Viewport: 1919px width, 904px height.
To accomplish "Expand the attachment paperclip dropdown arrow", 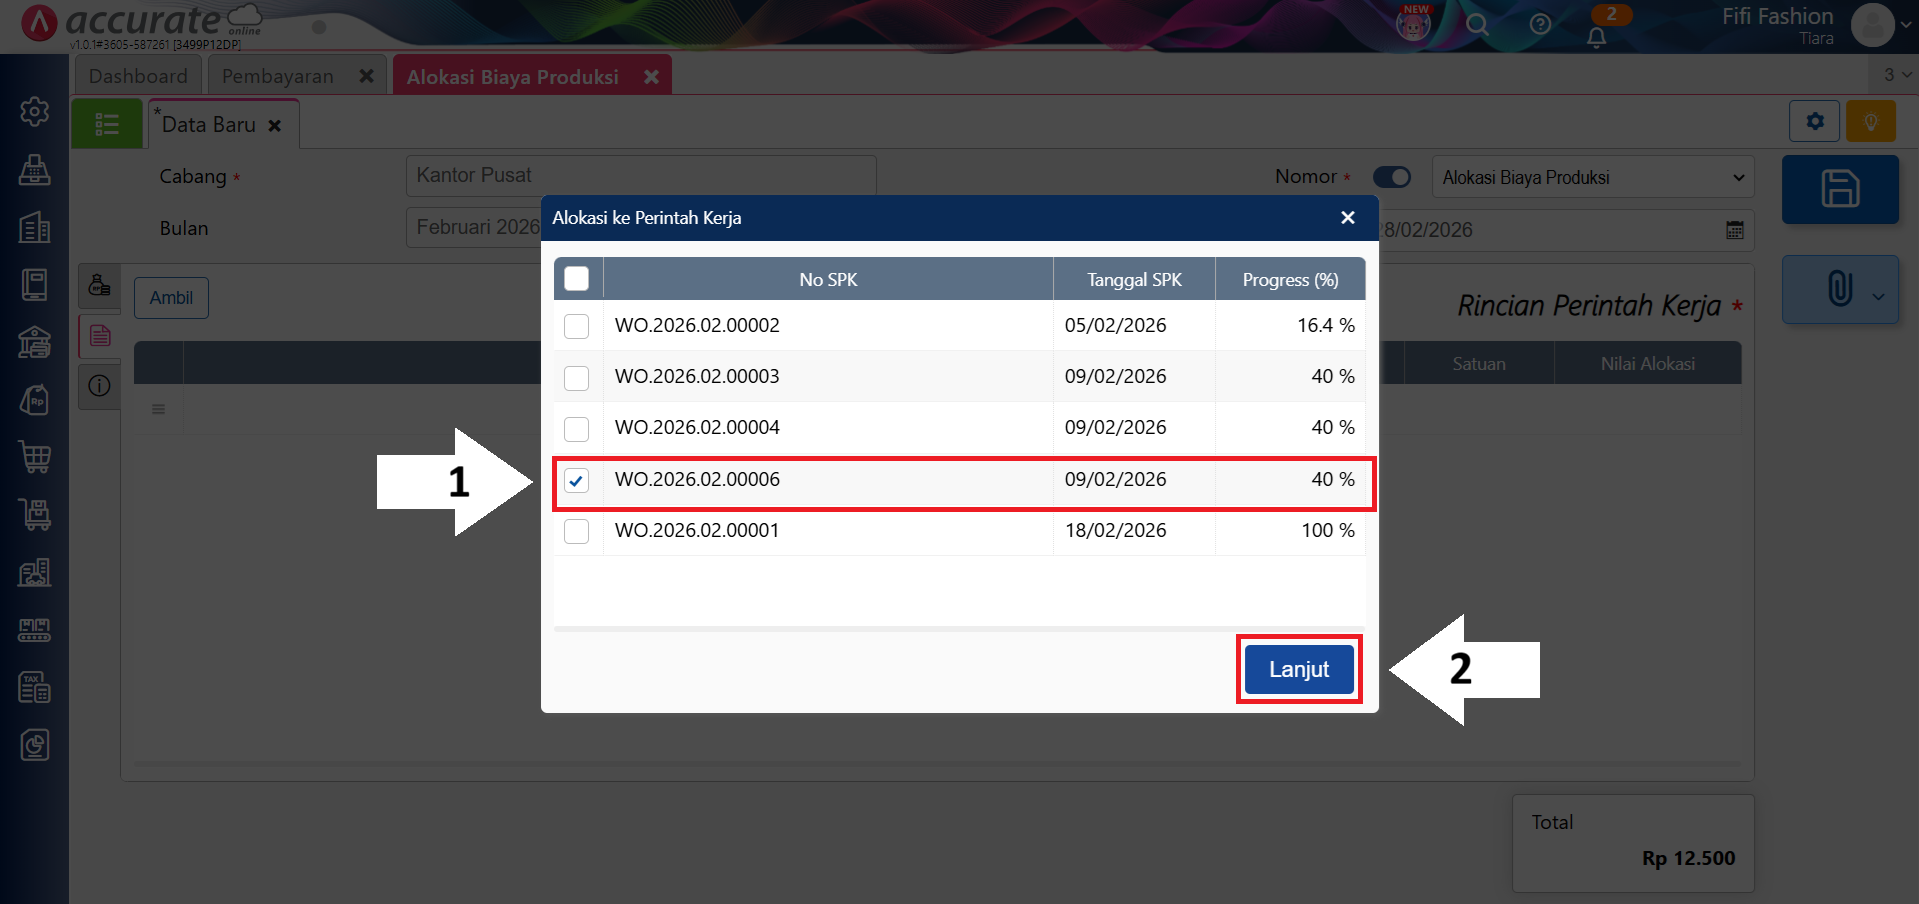I will click(1878, 296).
